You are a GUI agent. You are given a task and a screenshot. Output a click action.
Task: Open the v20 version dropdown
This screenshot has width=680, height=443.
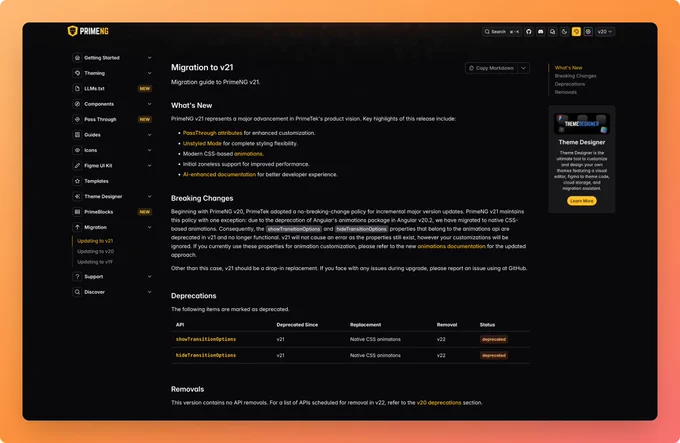[x=605, y=32]
